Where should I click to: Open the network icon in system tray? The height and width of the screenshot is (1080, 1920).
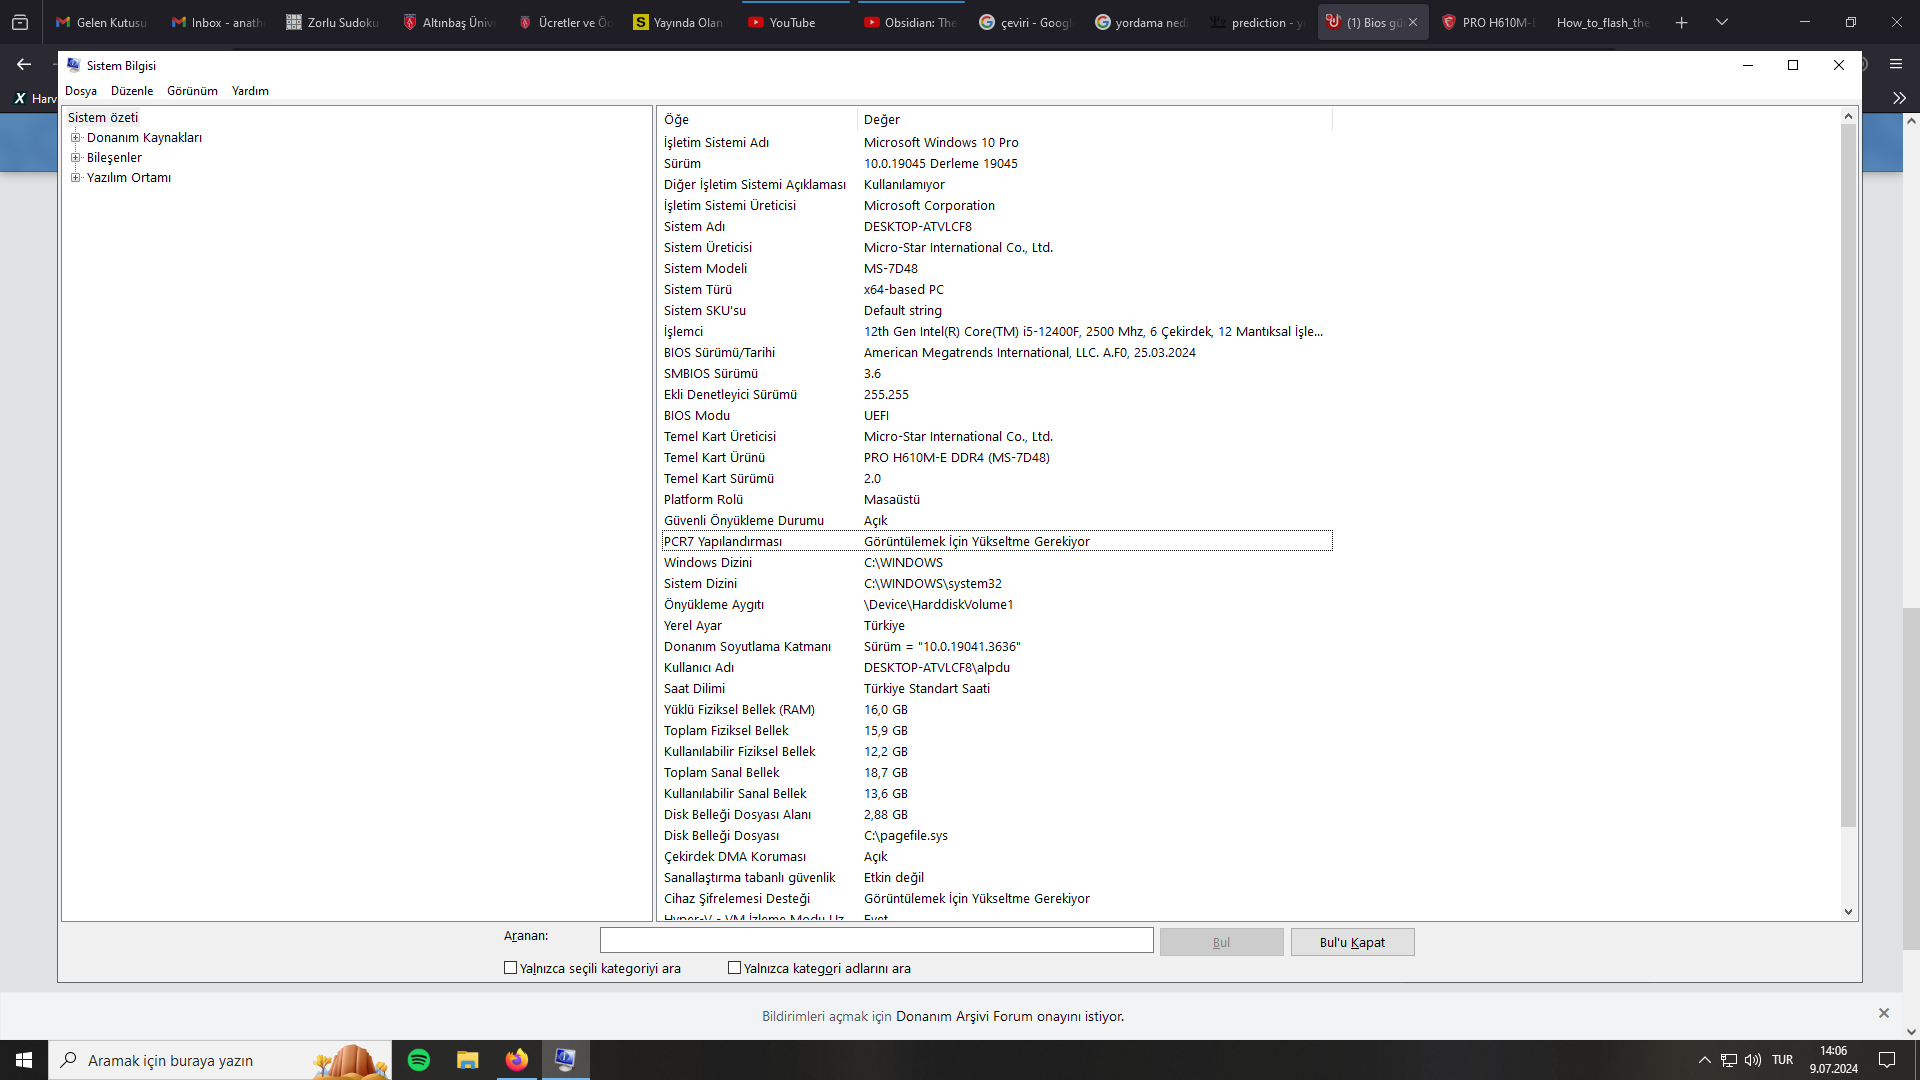[1729, 1060]
